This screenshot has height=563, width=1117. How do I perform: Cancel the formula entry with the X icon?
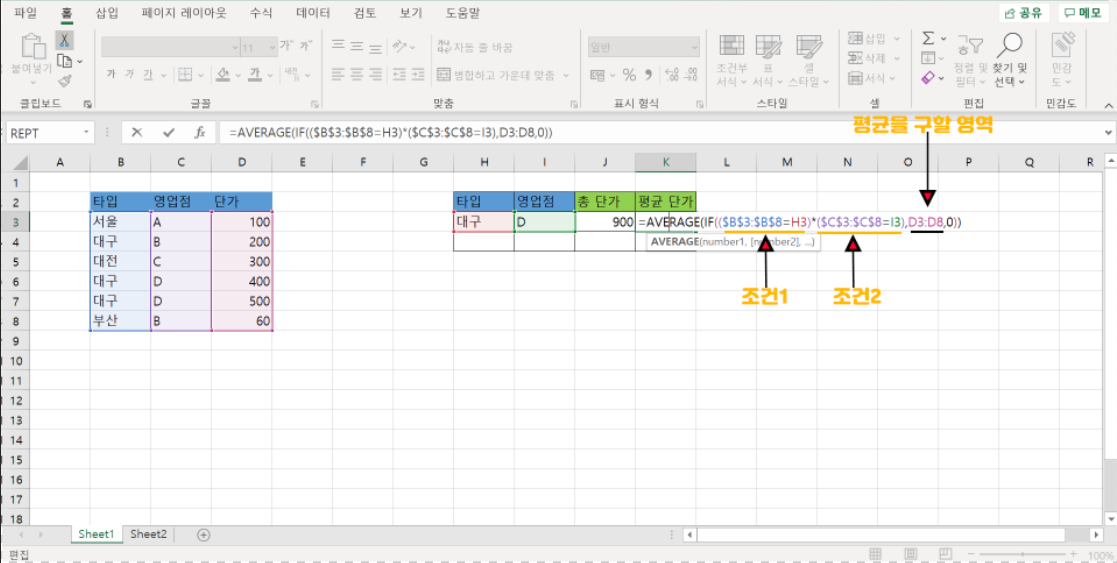tap(137, 133)
